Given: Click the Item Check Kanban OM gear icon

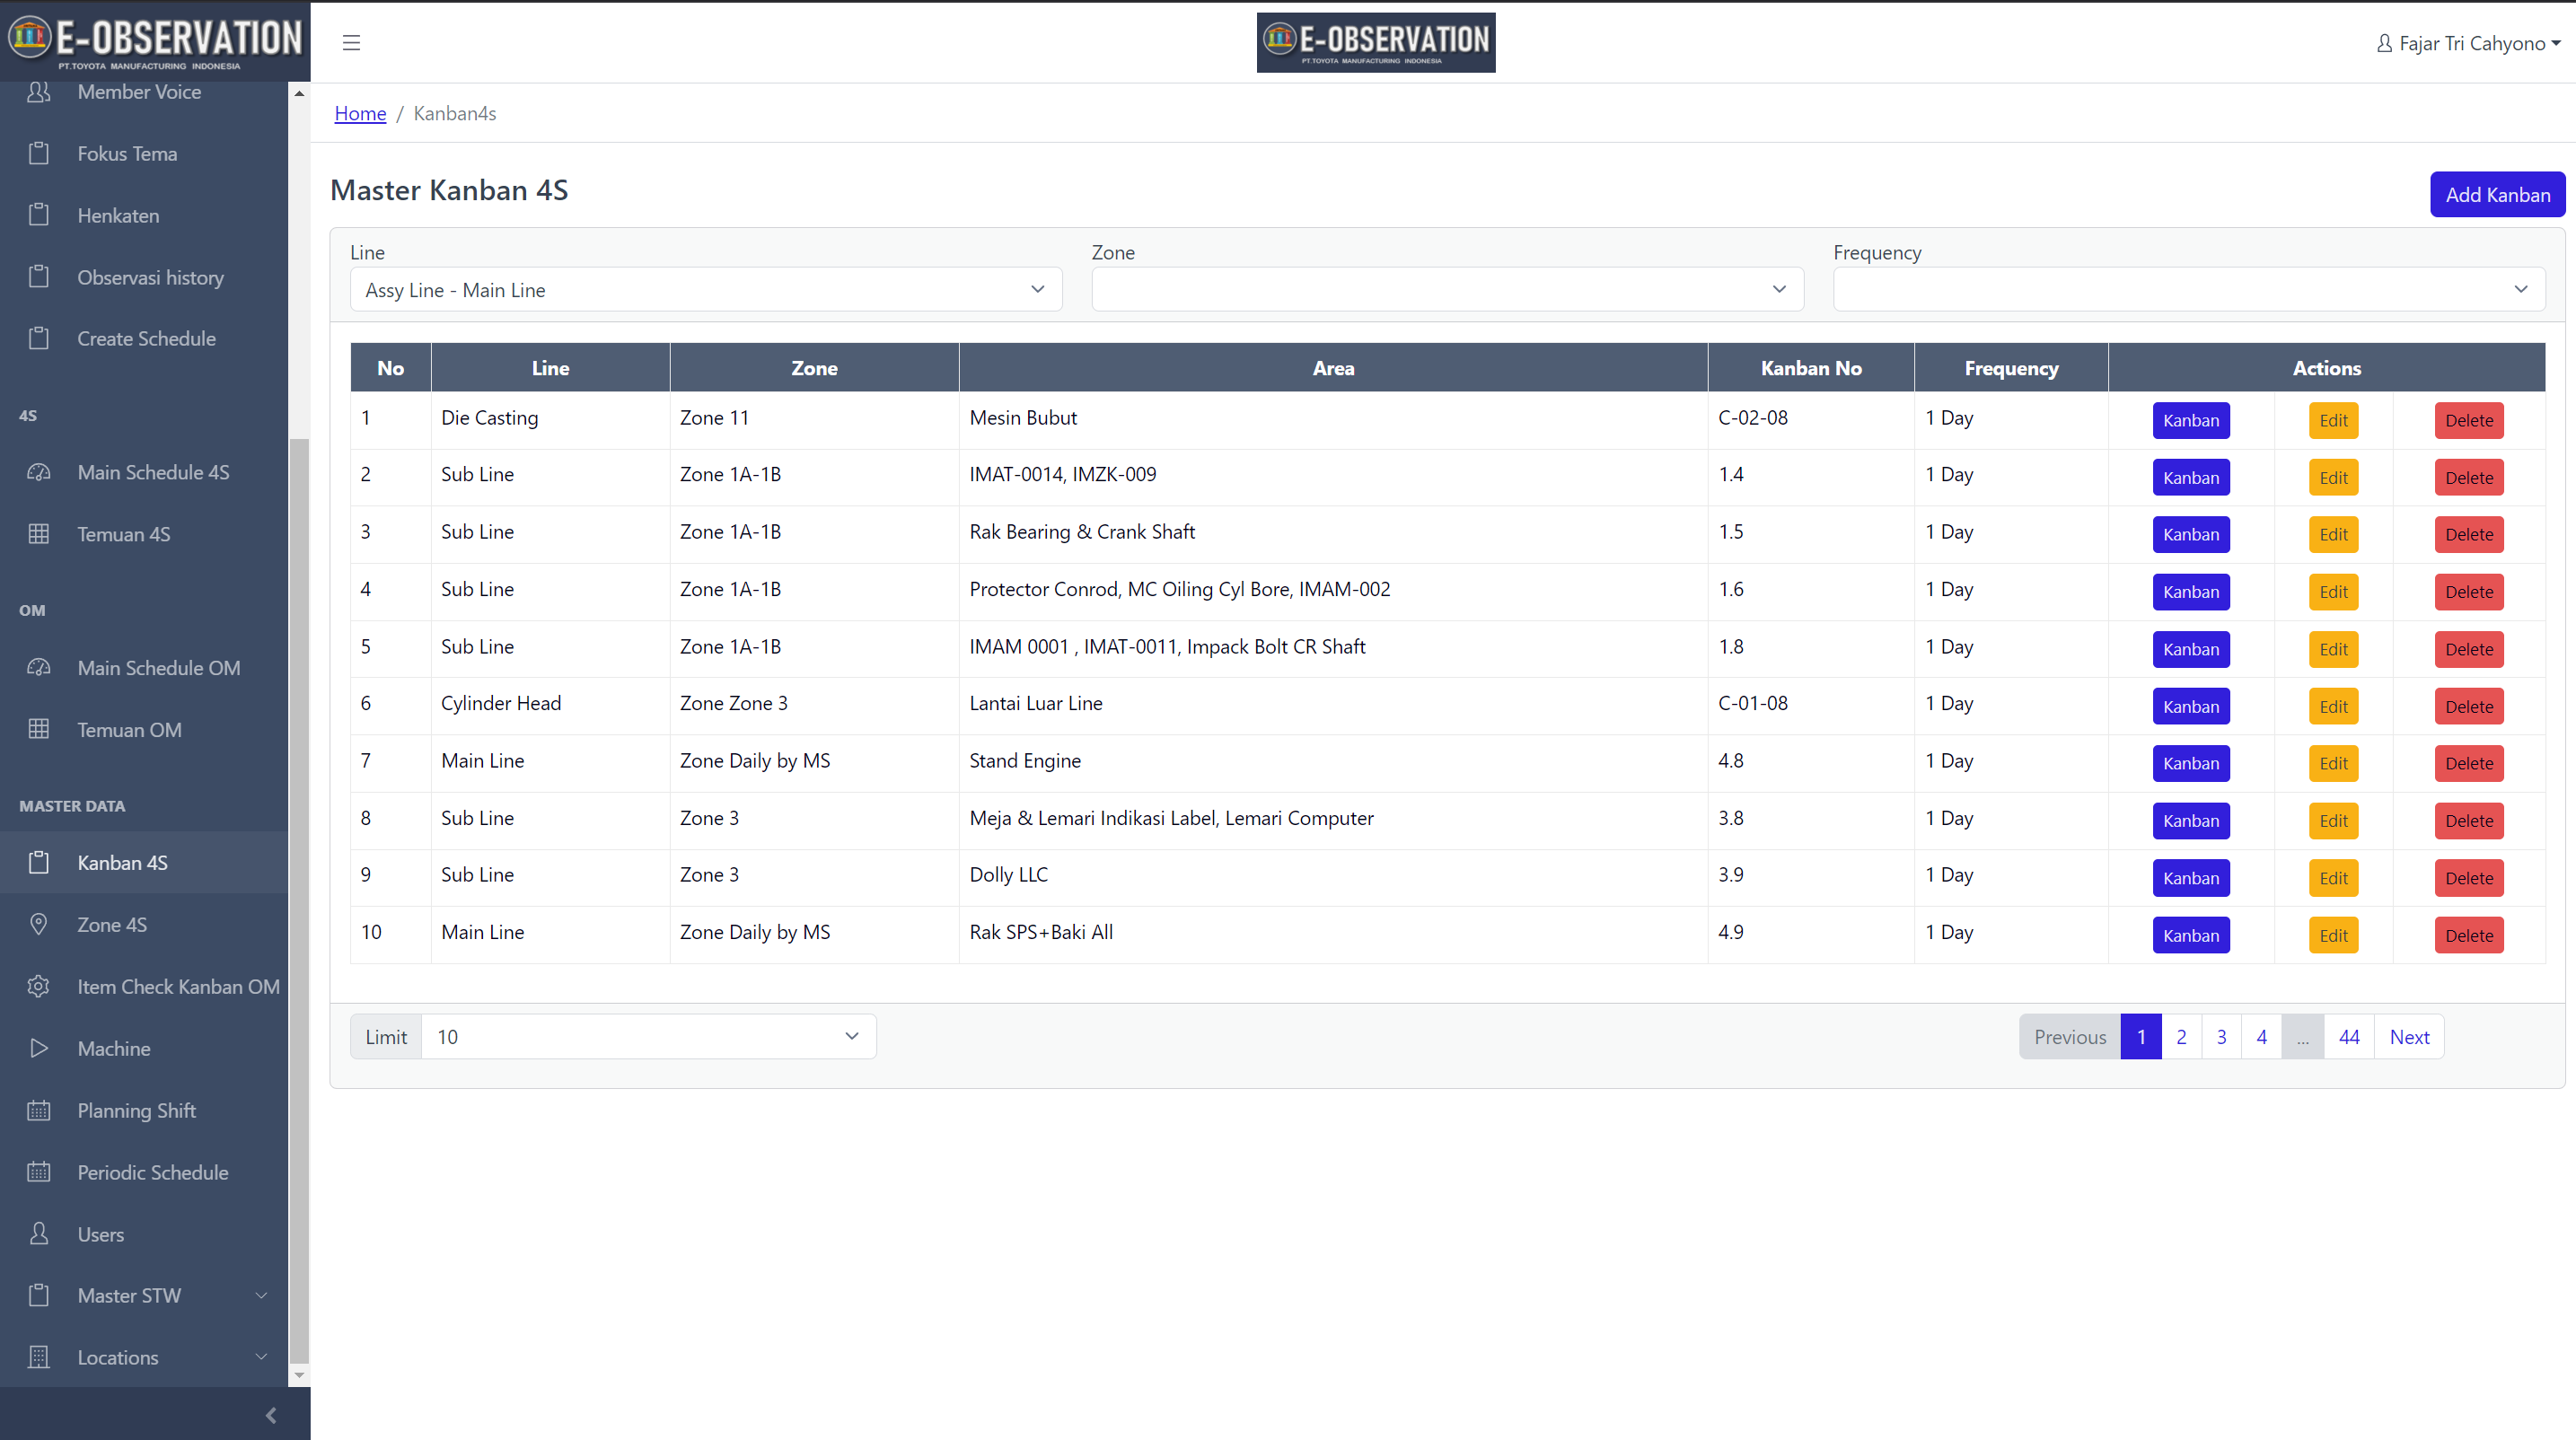Looking at the screenshot, I should click(39, 987).
